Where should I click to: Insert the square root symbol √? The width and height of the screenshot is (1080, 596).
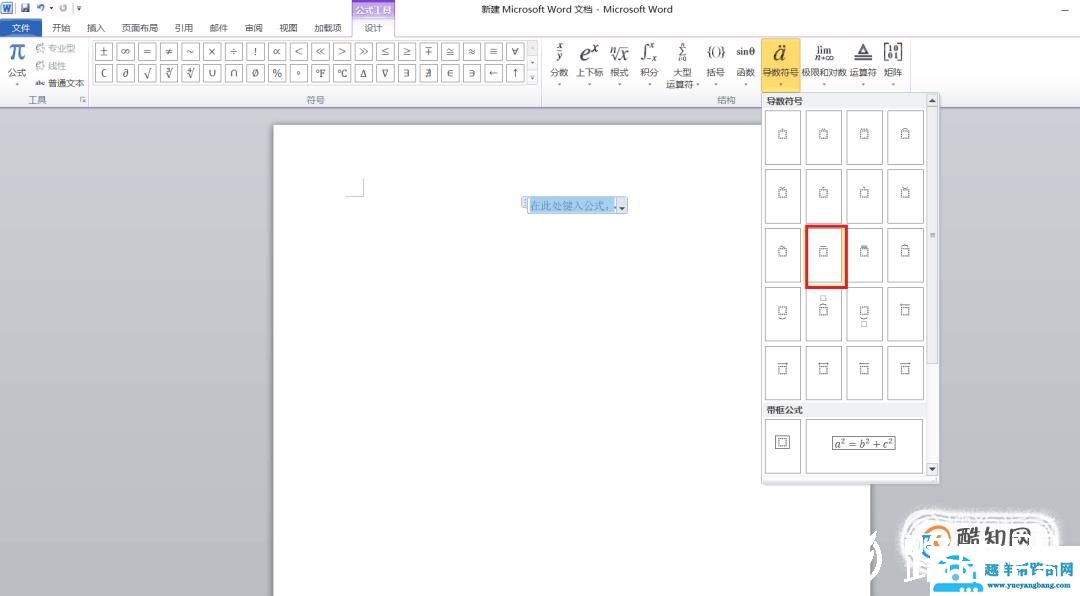147,73
